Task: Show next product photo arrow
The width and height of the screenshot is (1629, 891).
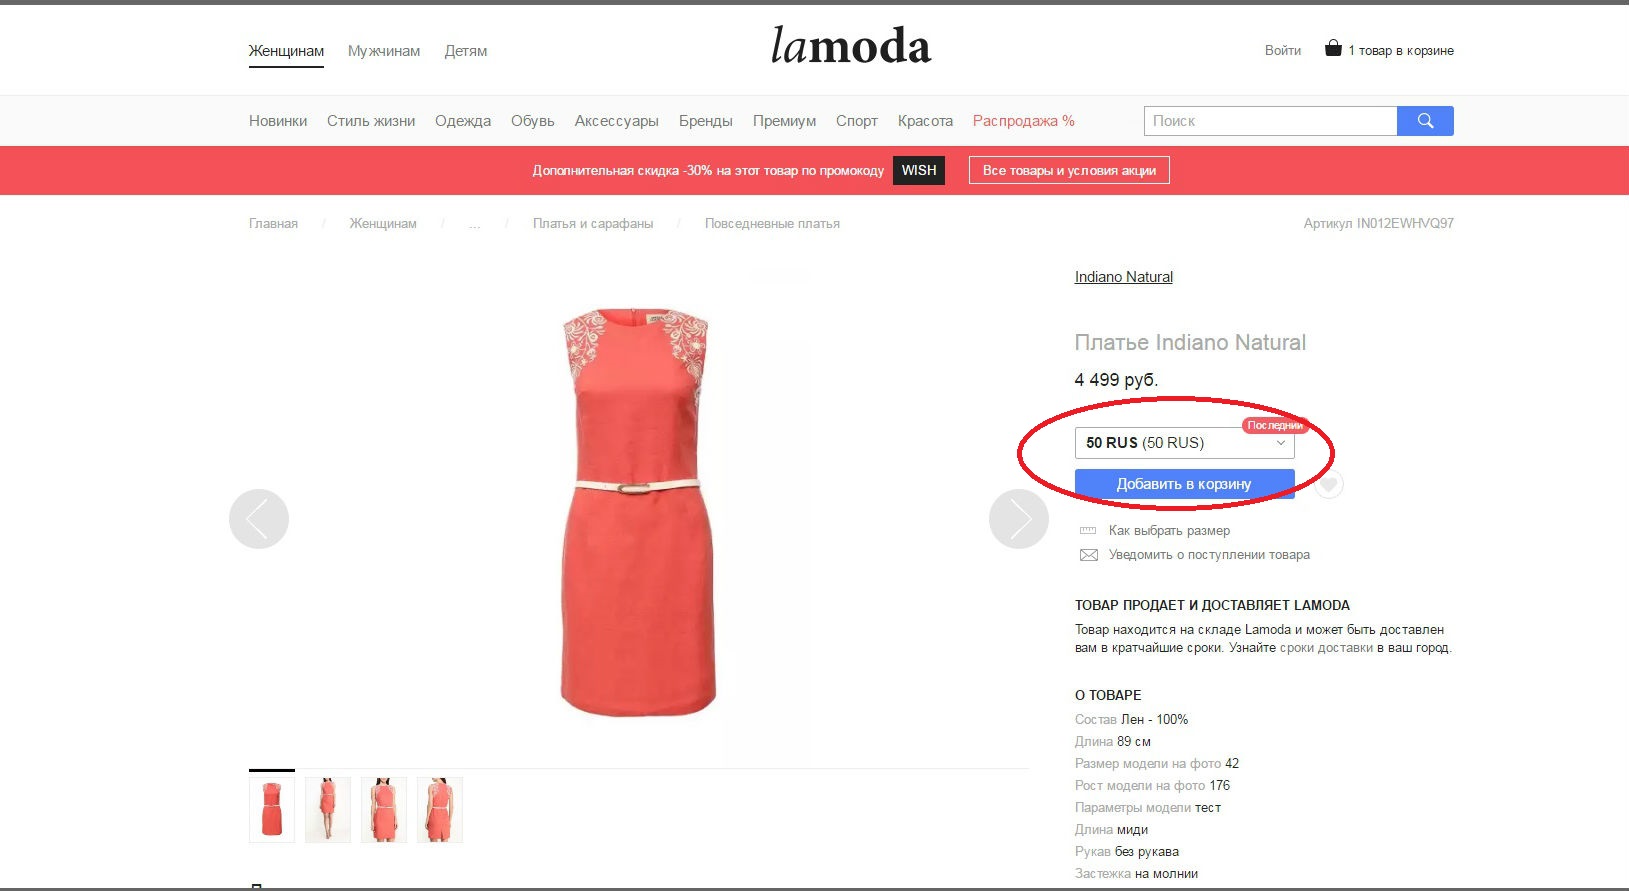Action: click(x=1018, y=519)
